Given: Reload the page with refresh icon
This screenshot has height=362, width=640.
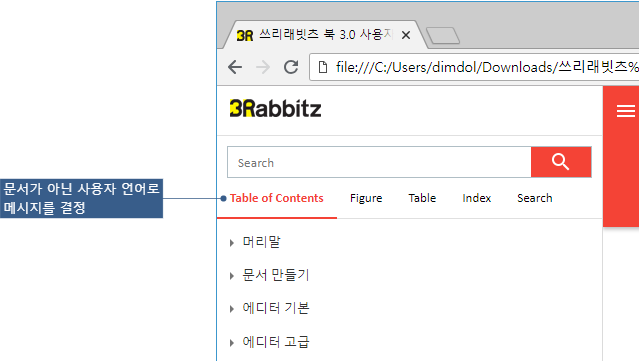Looking at the screenshot, I should click(291, 67).
